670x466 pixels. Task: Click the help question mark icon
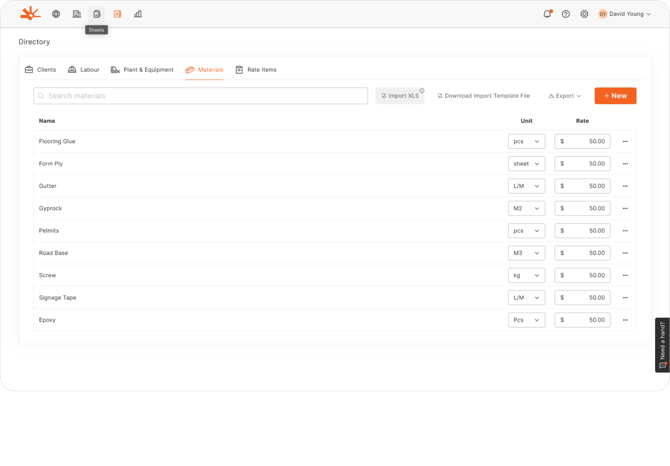[566, 14]
